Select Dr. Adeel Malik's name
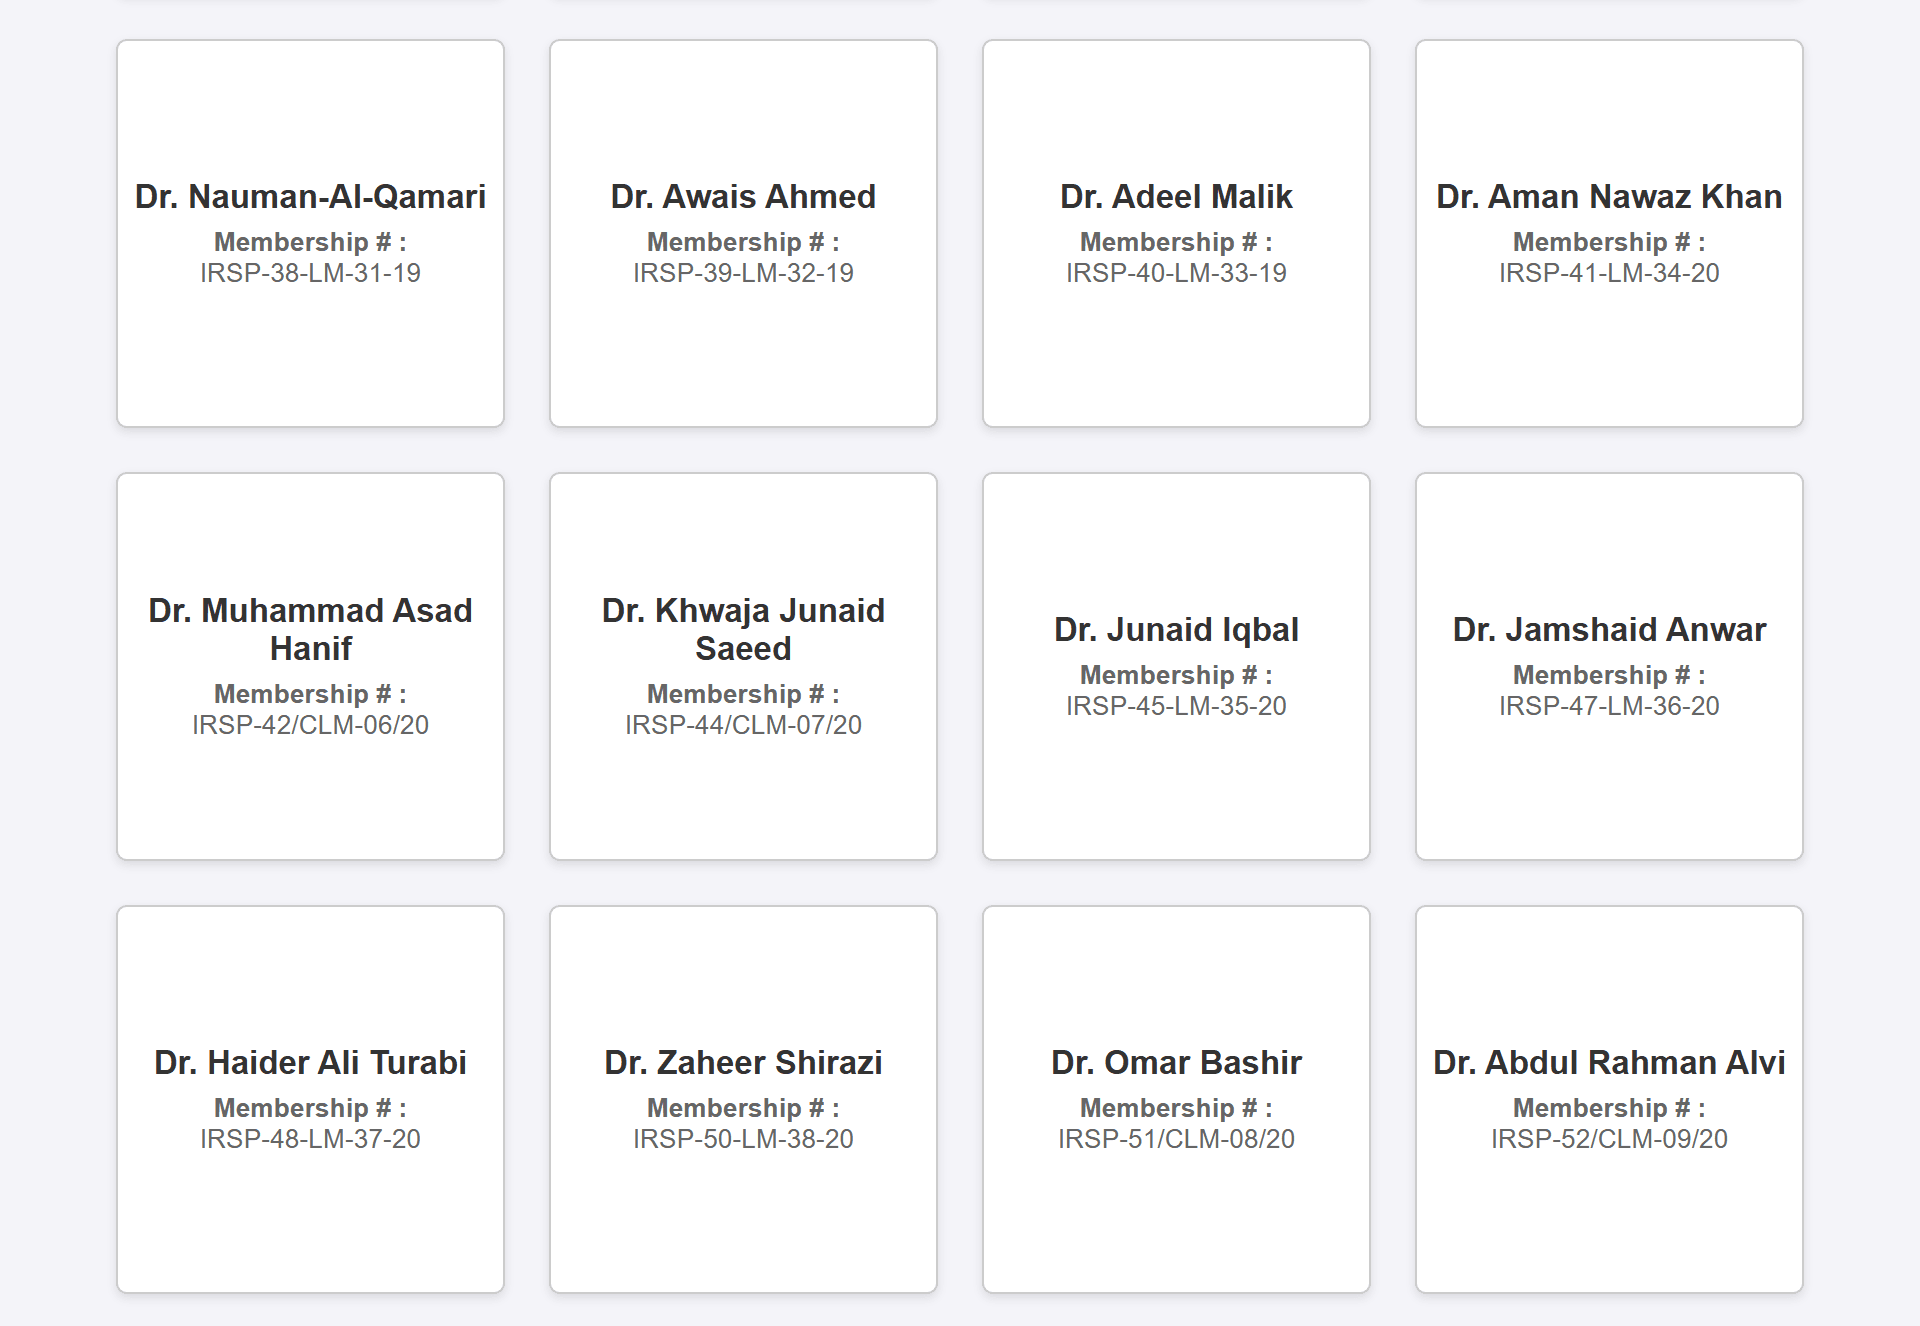 (x=1176, y=197)
